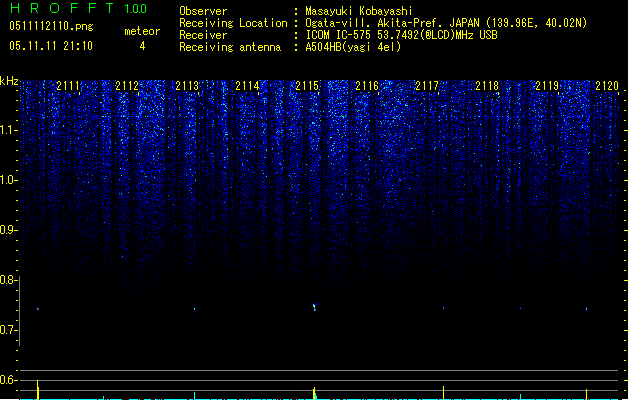
Task: Click the bright meteor echo below 2115
Action: [x=314, y=307]
